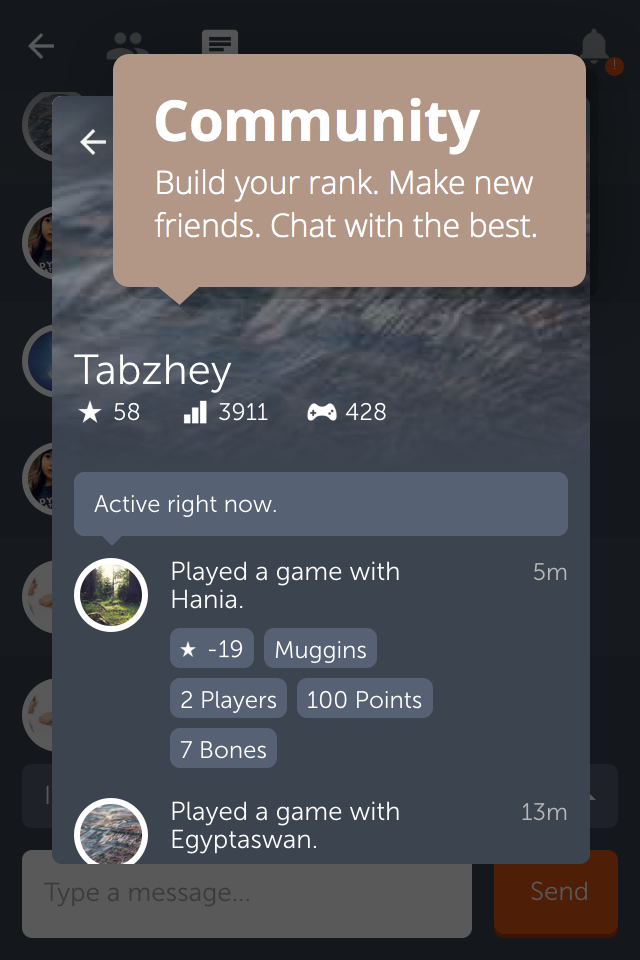Select the 2 Players tag
640x960 pixels.
(x=228, y=699)
